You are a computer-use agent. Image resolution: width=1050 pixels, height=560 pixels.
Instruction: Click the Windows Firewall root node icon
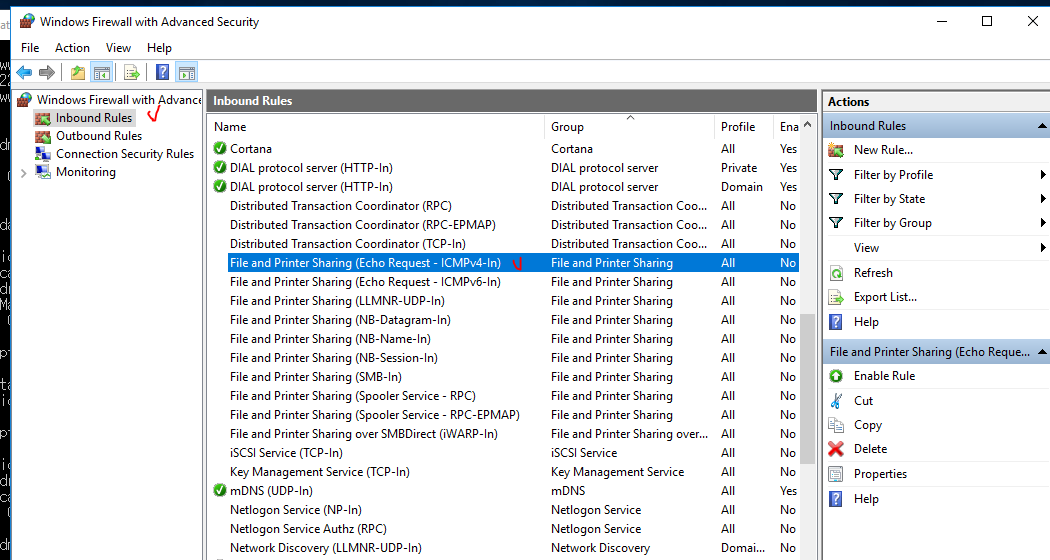[25, 100]
